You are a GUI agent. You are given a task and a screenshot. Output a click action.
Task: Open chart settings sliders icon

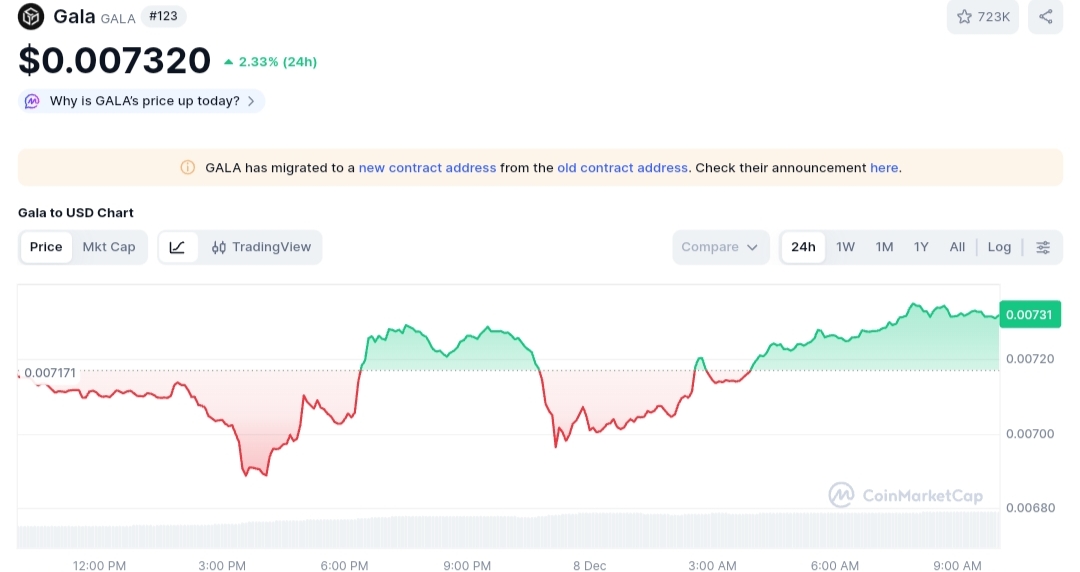pyautogui.click(x=1043, y=247)
